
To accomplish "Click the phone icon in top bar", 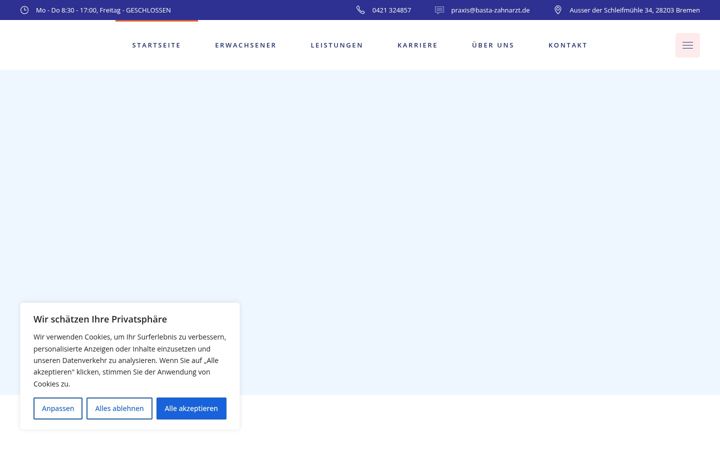I will click(360, 10).
